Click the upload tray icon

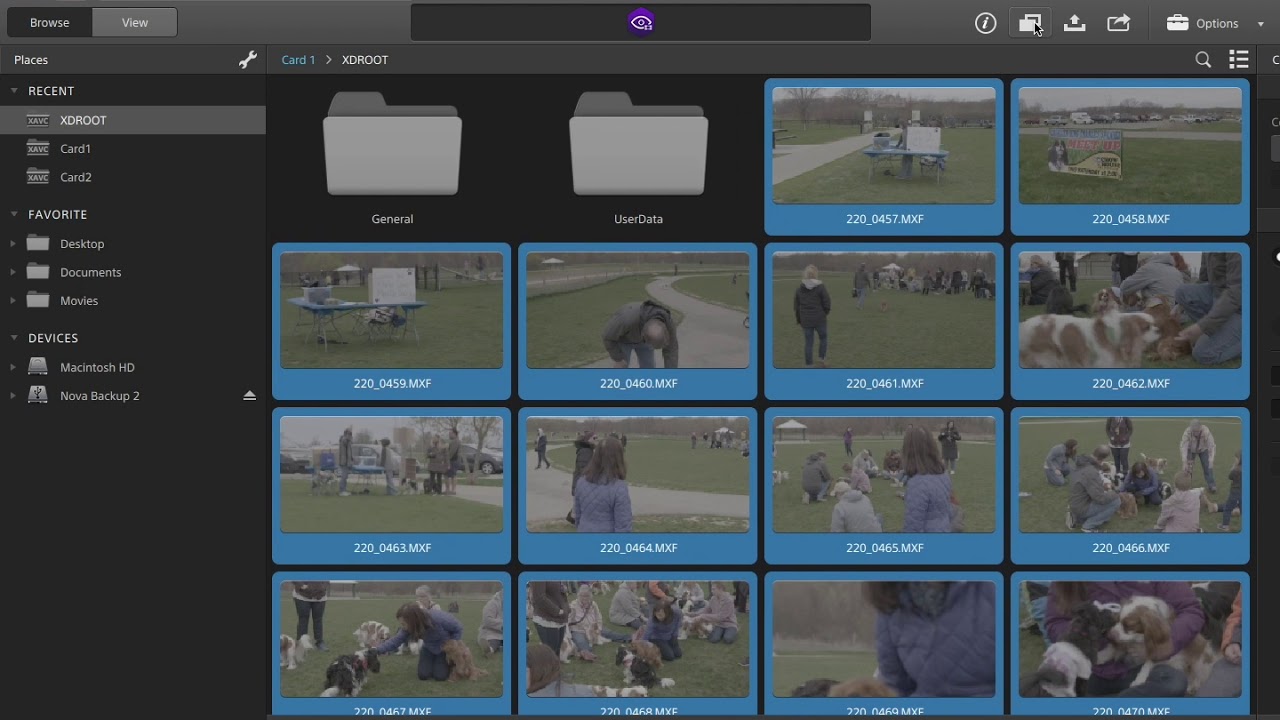pyautogui.click(x=1075, y=23)
